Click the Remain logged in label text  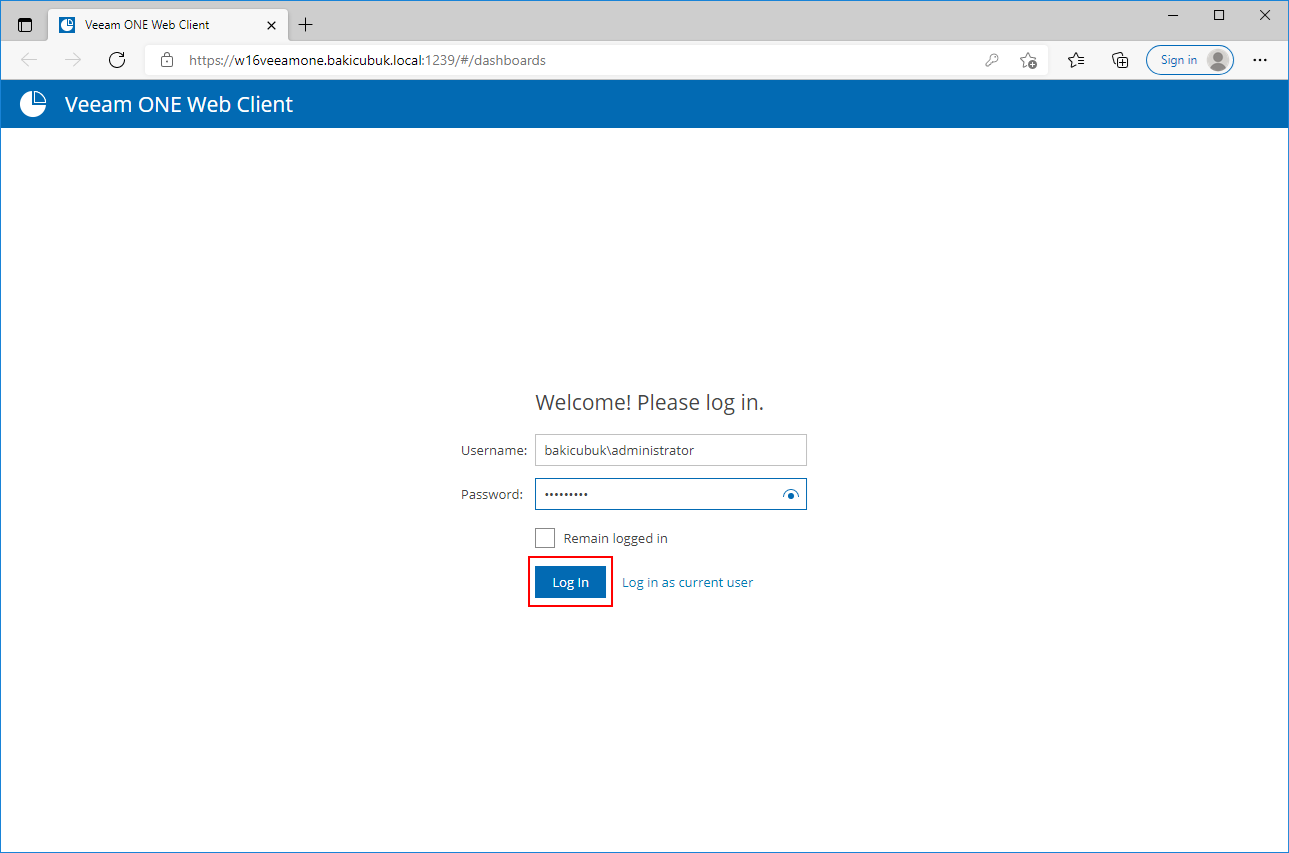click(615, 538)
